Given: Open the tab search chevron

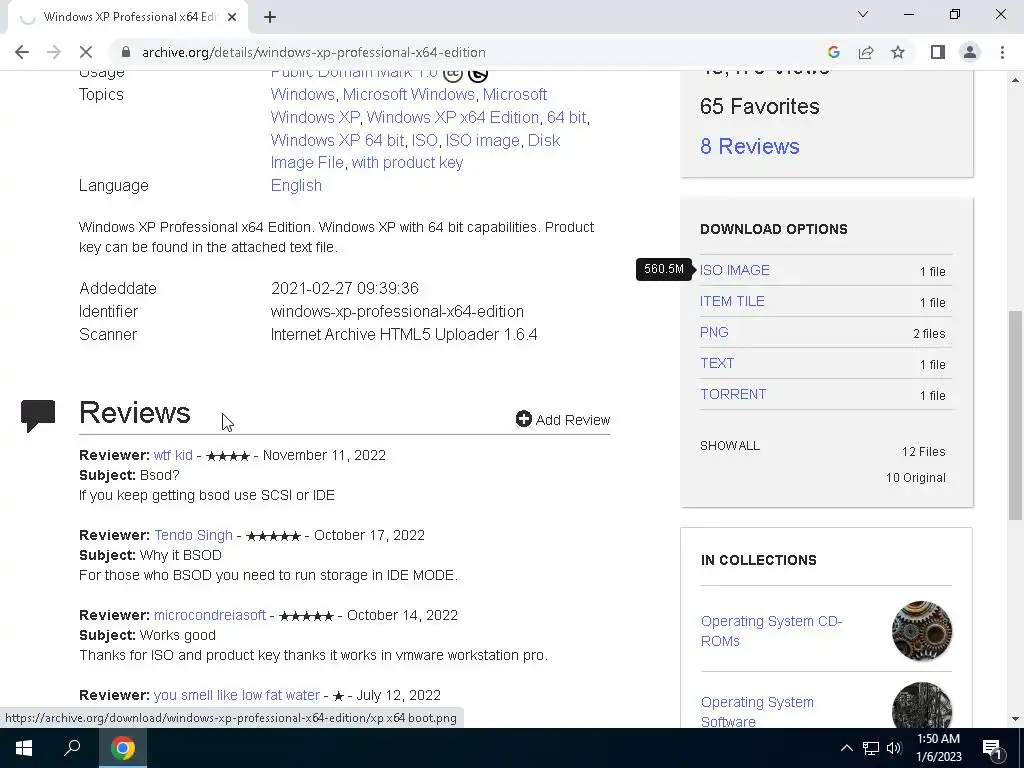Looking at the screenshot, I should click(x=863, y=14).
